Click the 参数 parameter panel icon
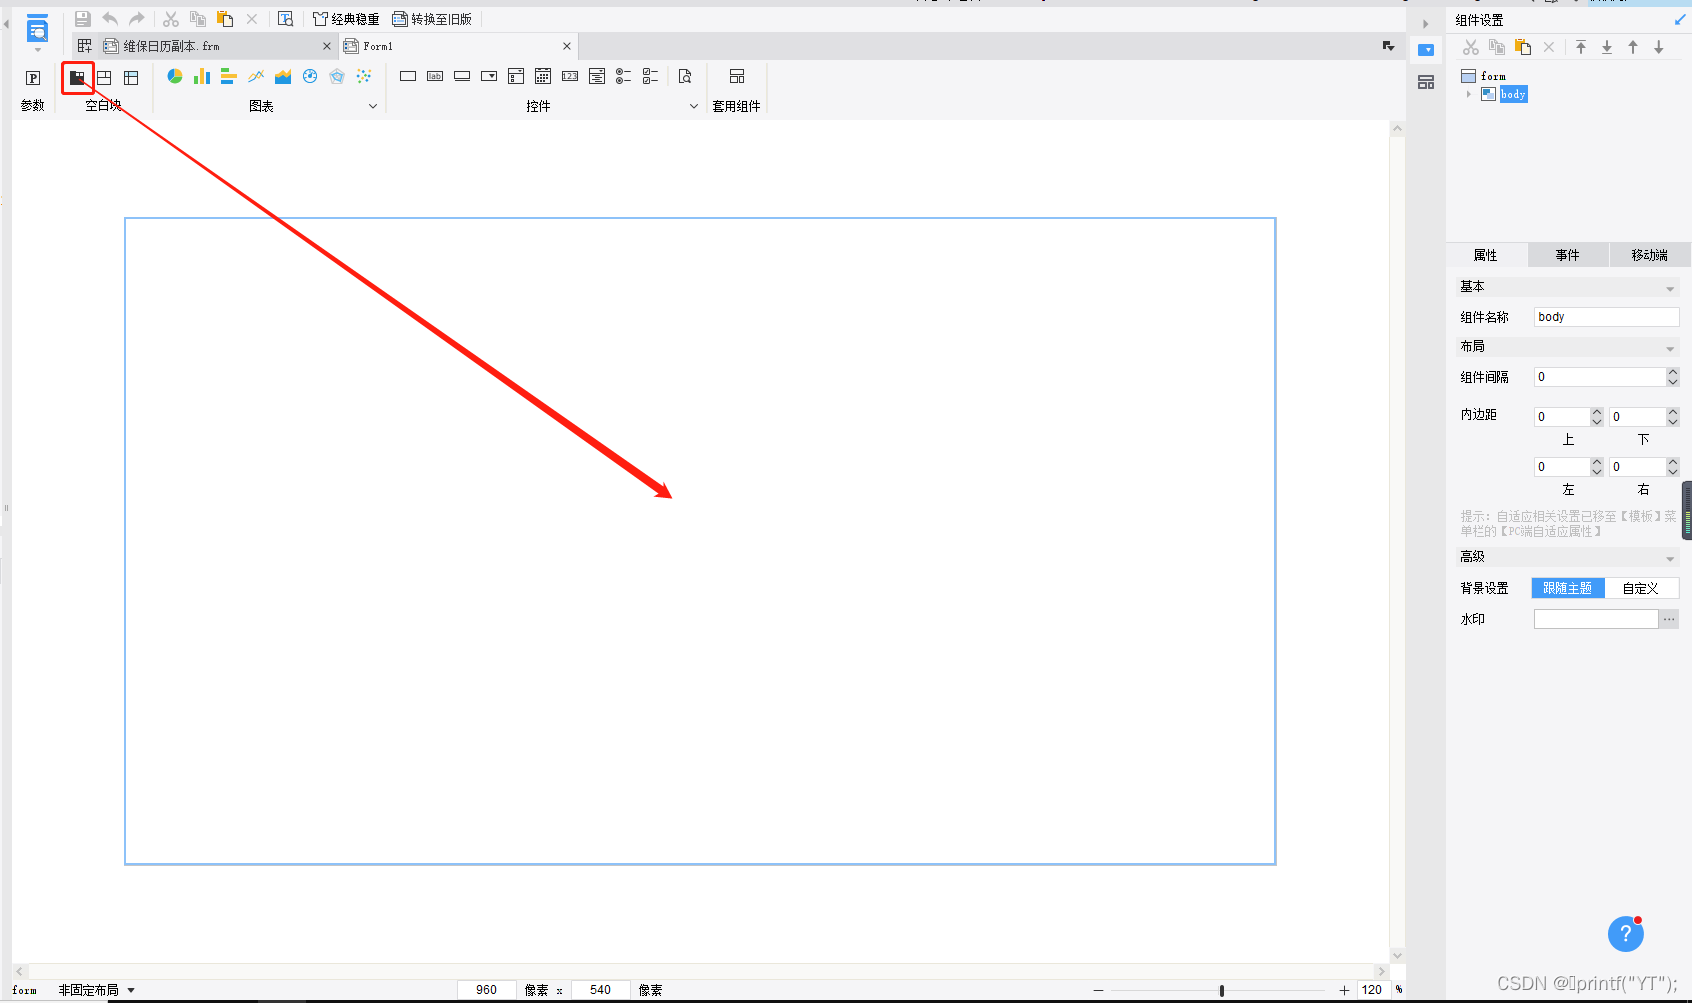Image resolution: width=1692 pixels, height=1003 pixels. click(33, 78)
